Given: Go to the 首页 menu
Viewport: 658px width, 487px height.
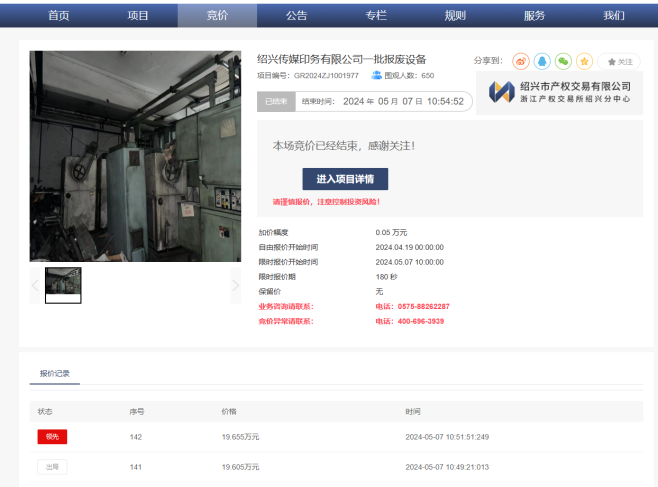Looking at the screenshot, I should point(58,16).
